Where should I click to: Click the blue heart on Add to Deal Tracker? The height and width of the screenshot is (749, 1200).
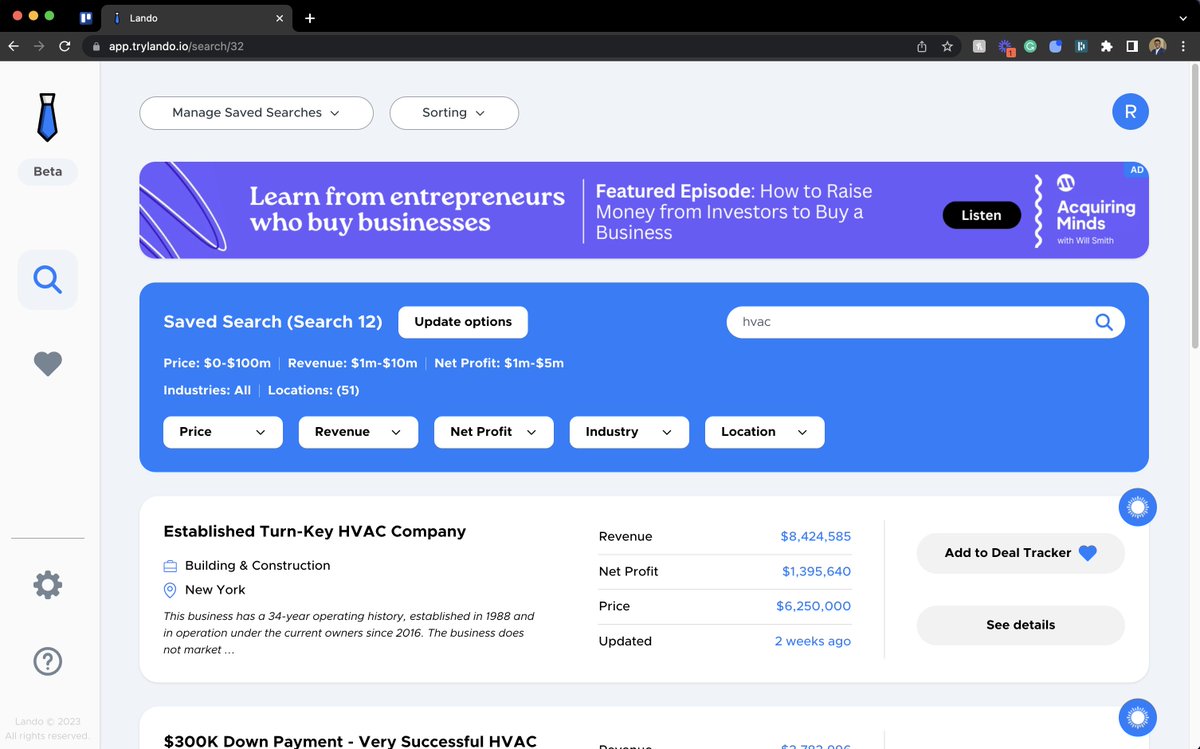1087,553
